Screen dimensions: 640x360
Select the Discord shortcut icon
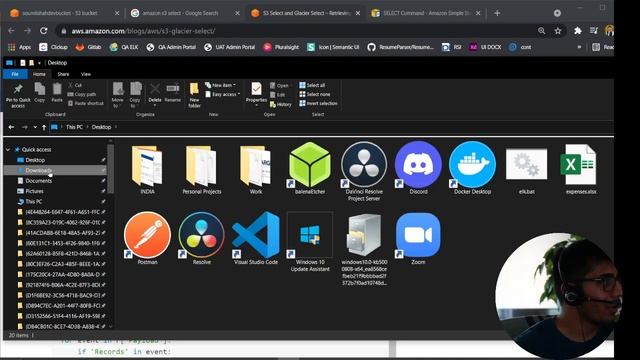click(418, 169)
